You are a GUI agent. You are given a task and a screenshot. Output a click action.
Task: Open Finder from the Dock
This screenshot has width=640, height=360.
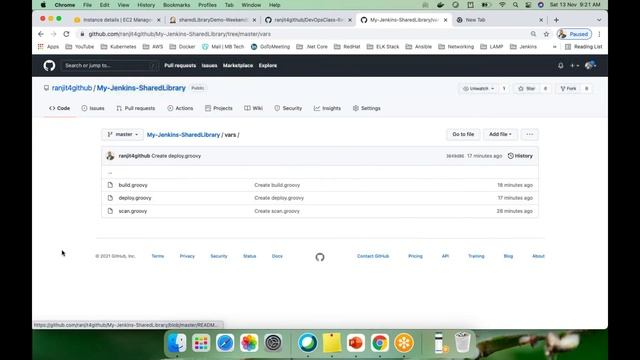click(x=177, y=343)
